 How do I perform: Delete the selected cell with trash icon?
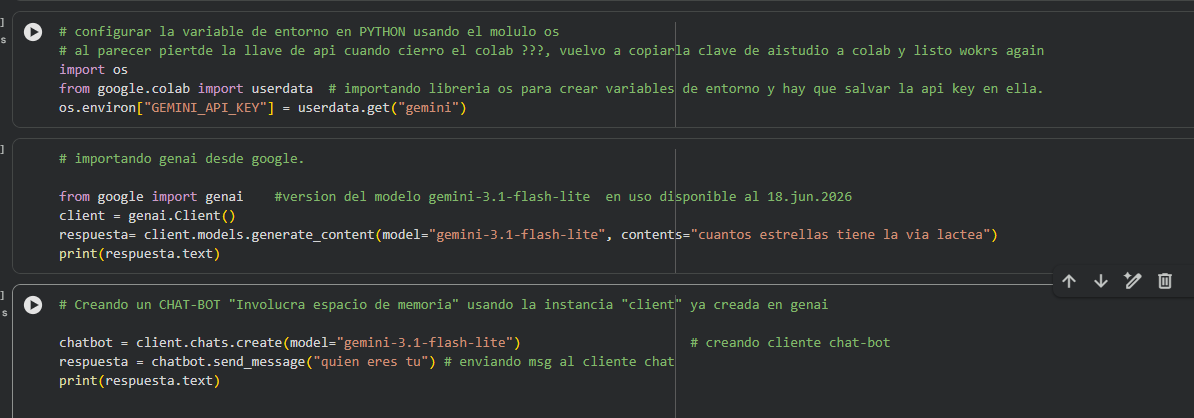(1164, 281)
